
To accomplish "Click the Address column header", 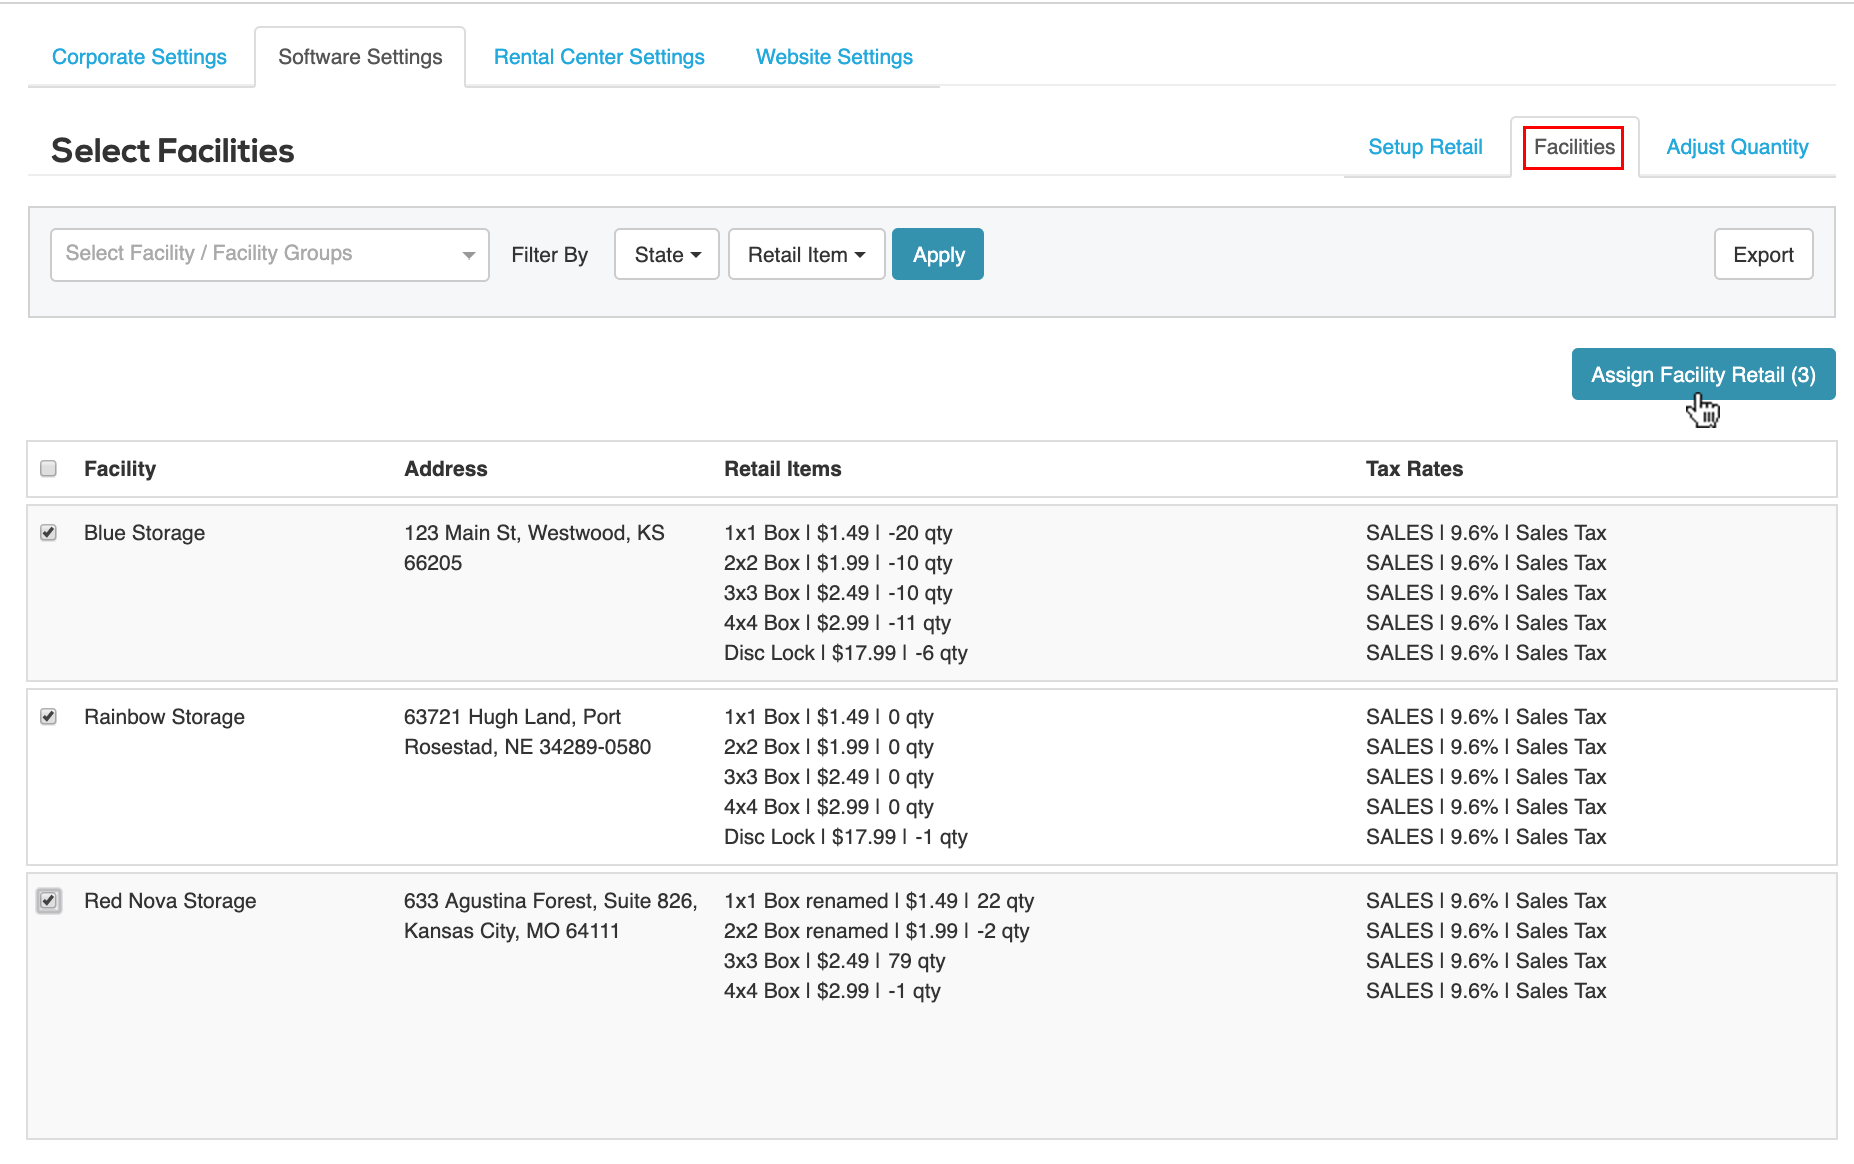I will click(x=445, y=469).
